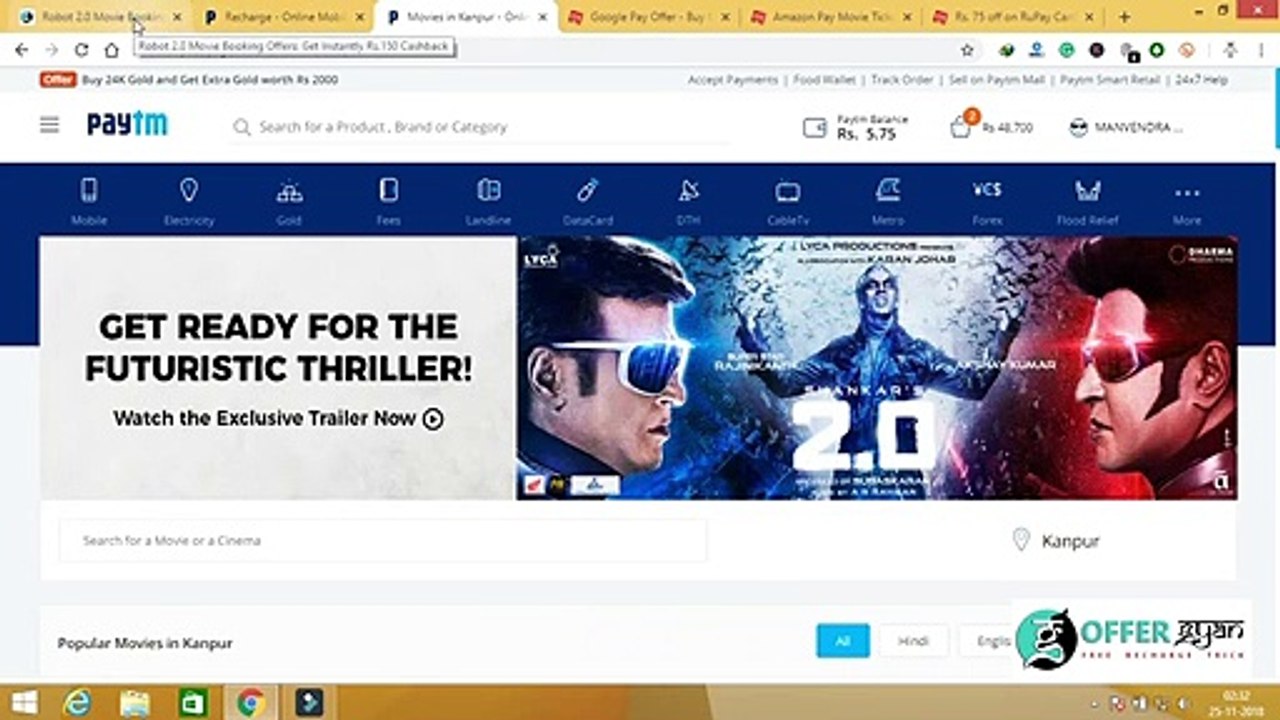Switch to the Rs. 75 off on RuPay tab

click(1012, 17)
